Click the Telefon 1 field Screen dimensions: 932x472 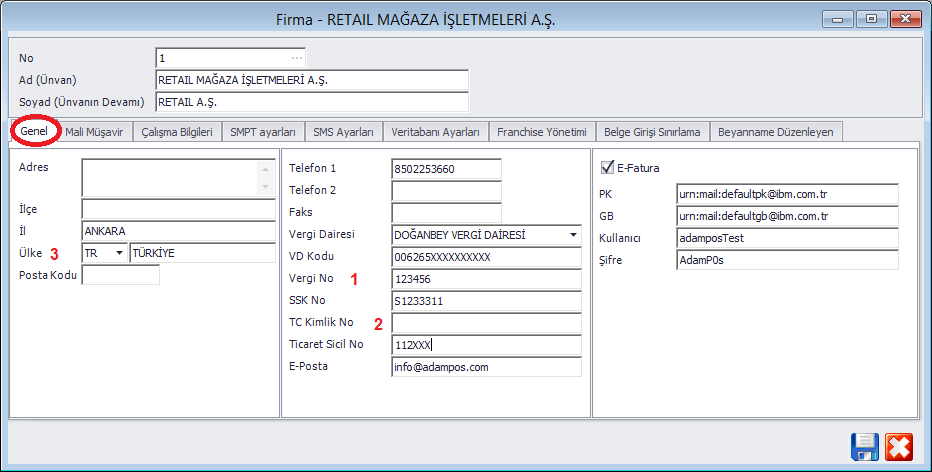pos(446,169)
